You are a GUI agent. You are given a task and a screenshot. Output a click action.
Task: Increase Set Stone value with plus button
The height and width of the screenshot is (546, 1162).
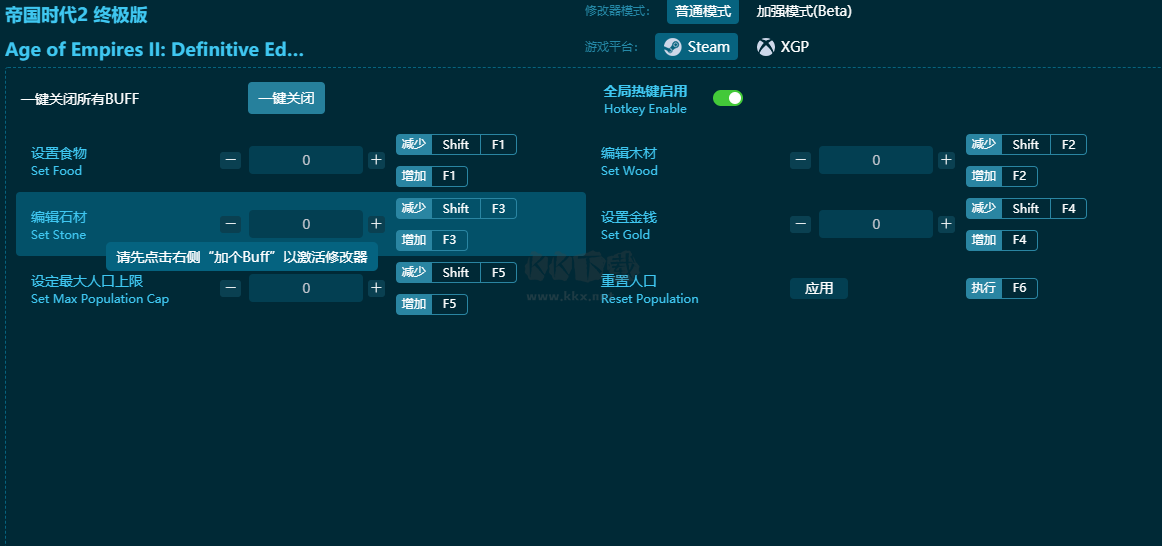[x=376, y=224]
